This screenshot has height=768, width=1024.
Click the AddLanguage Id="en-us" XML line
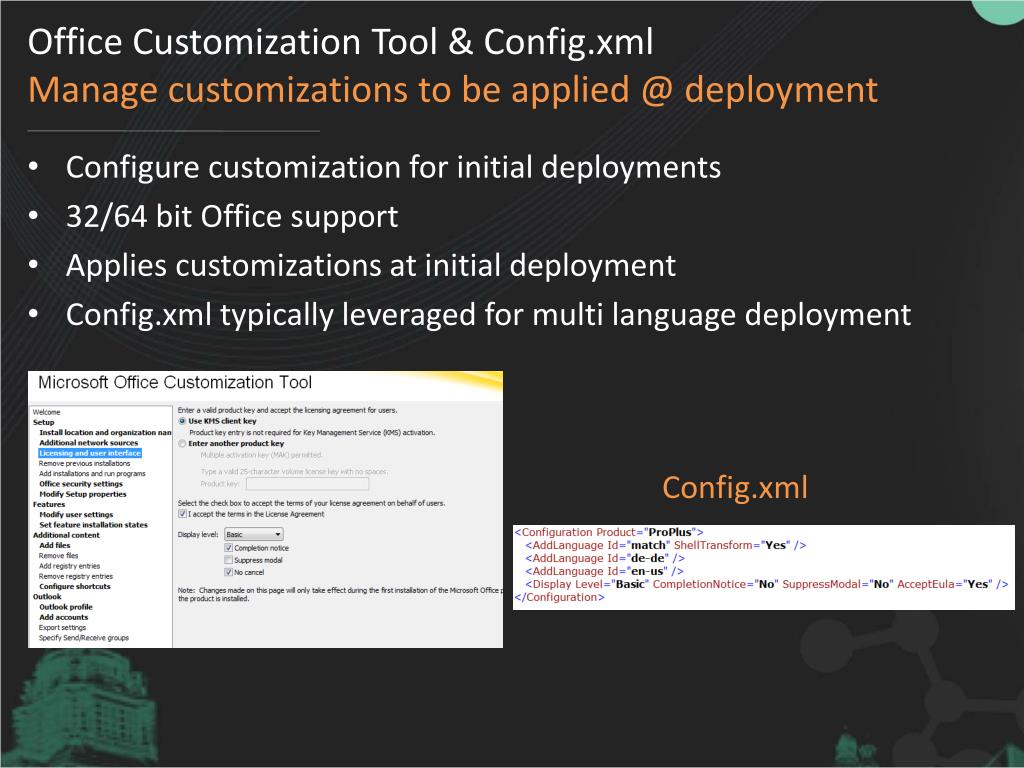click(x=605, y=571)
